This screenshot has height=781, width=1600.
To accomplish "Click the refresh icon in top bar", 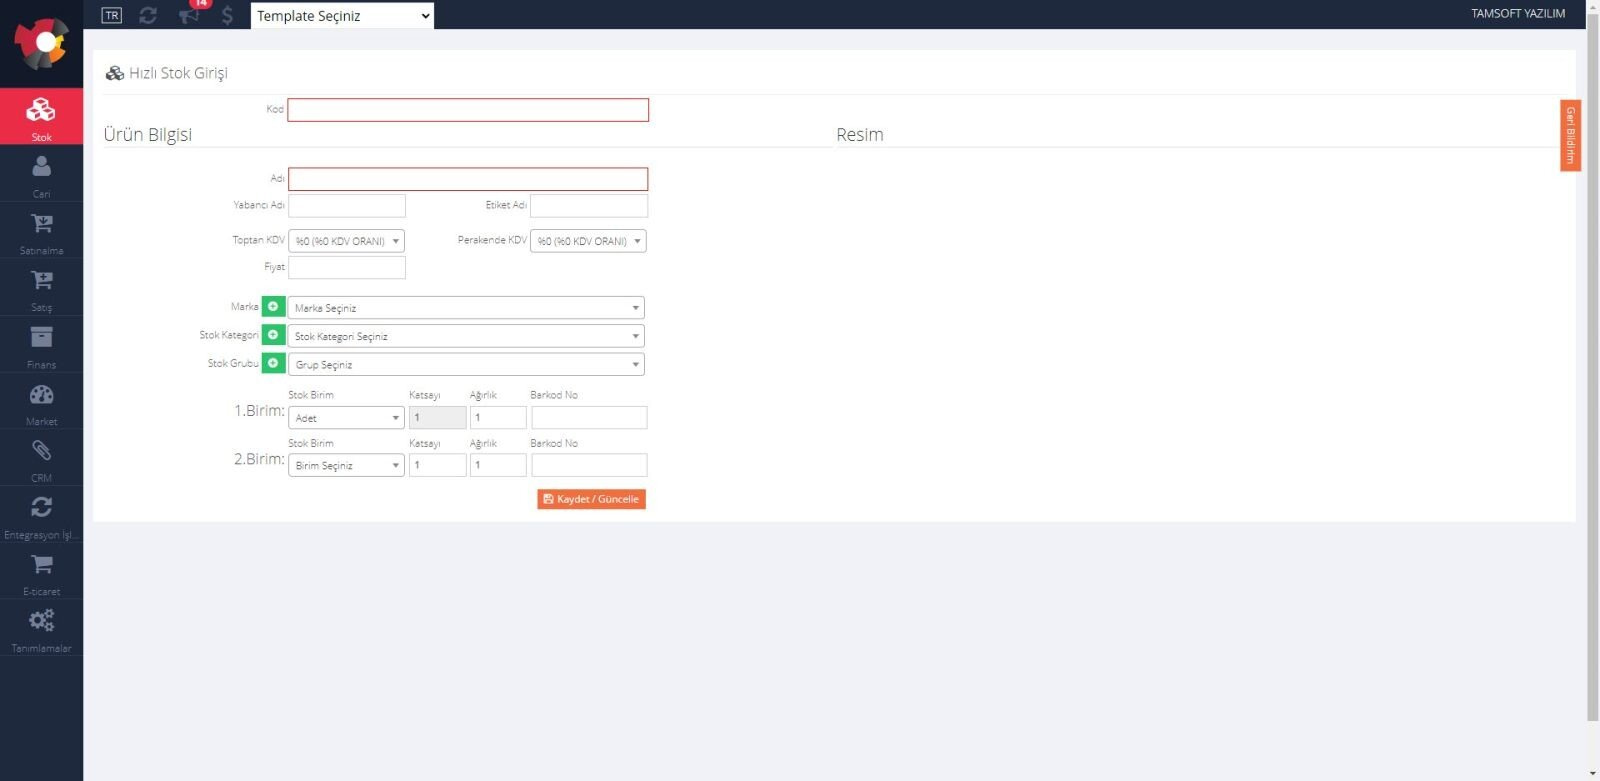I will [148, 15].
